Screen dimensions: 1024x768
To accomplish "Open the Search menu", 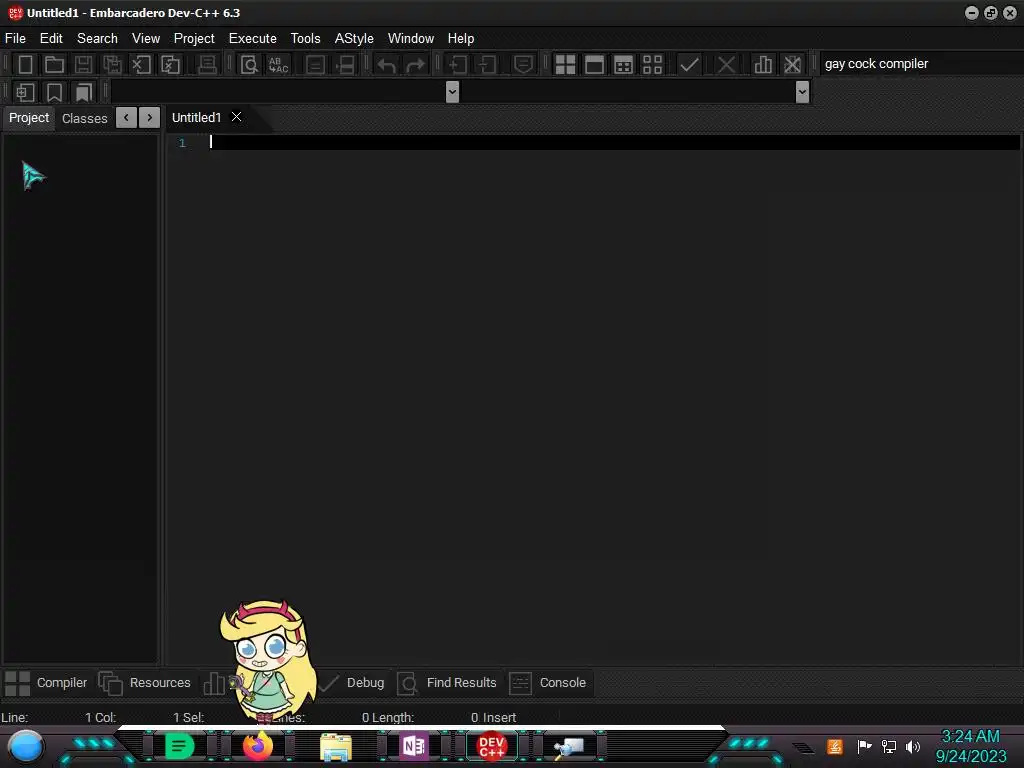I will point(97,39).
